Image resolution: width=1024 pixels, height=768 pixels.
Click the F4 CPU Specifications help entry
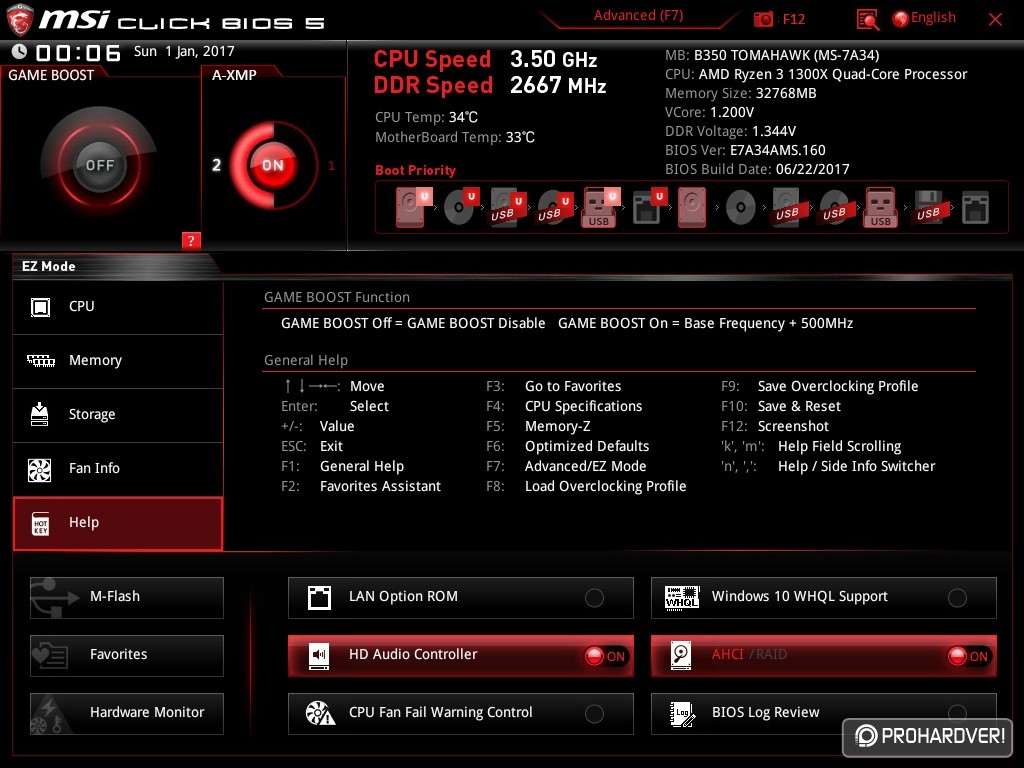pyautogui.click(x=564, y=406)
